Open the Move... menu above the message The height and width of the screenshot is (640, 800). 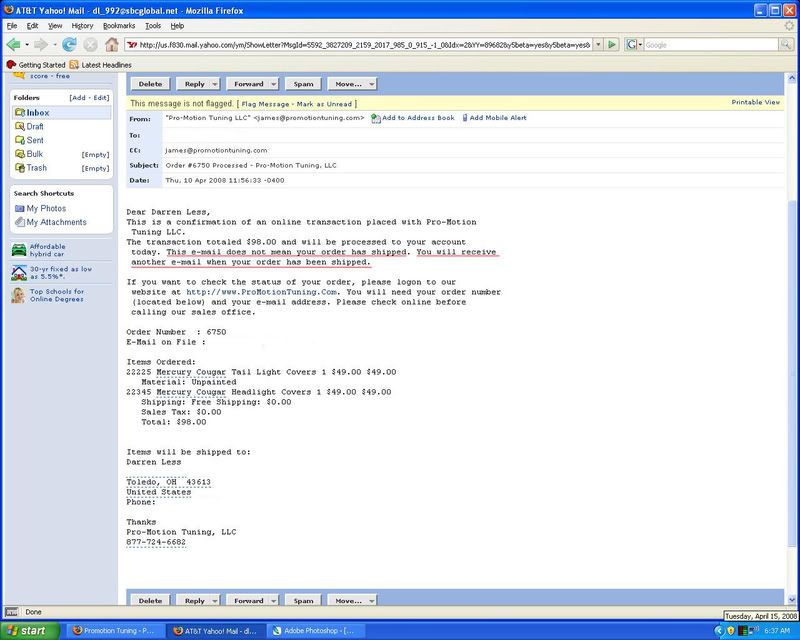(352, 84)
